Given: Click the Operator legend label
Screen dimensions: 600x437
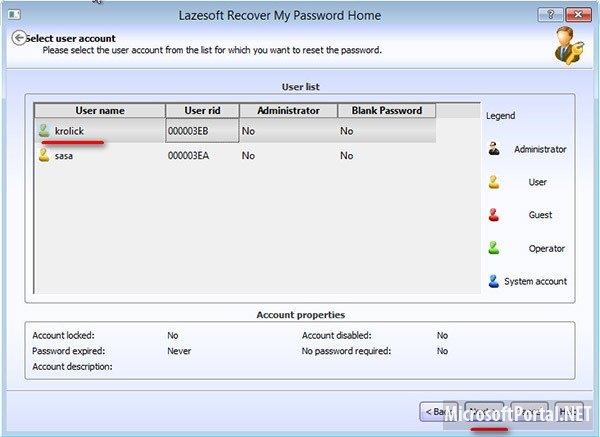Looking at the screenshot, I should (x=547, y=249).
